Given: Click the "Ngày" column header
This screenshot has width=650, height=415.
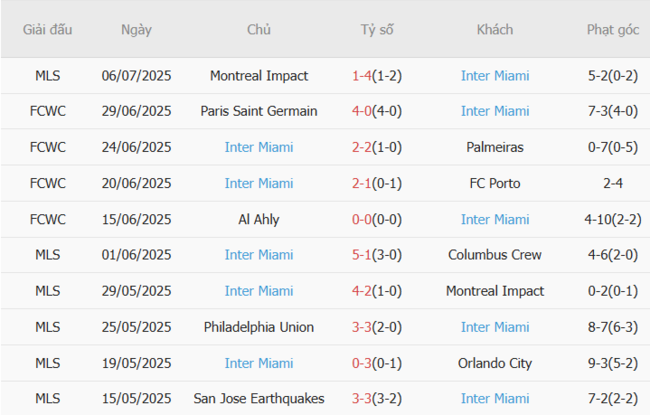Looking at the screenshot, I should click(x=136, y=30).
